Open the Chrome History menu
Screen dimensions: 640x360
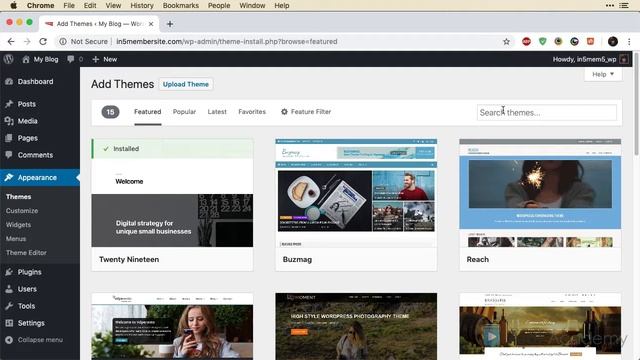142,5
